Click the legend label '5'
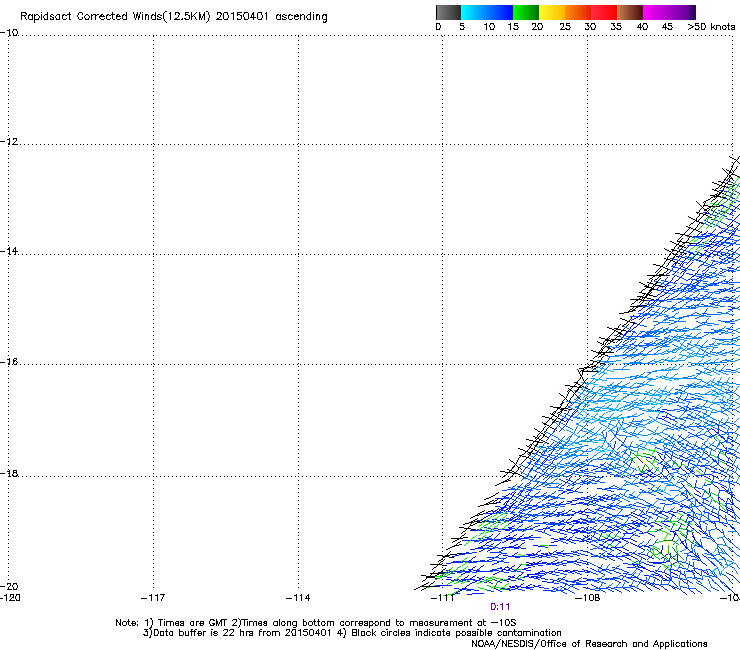This screenshot has width=740, height=650. pyautogui.click(x=462, y=27)
